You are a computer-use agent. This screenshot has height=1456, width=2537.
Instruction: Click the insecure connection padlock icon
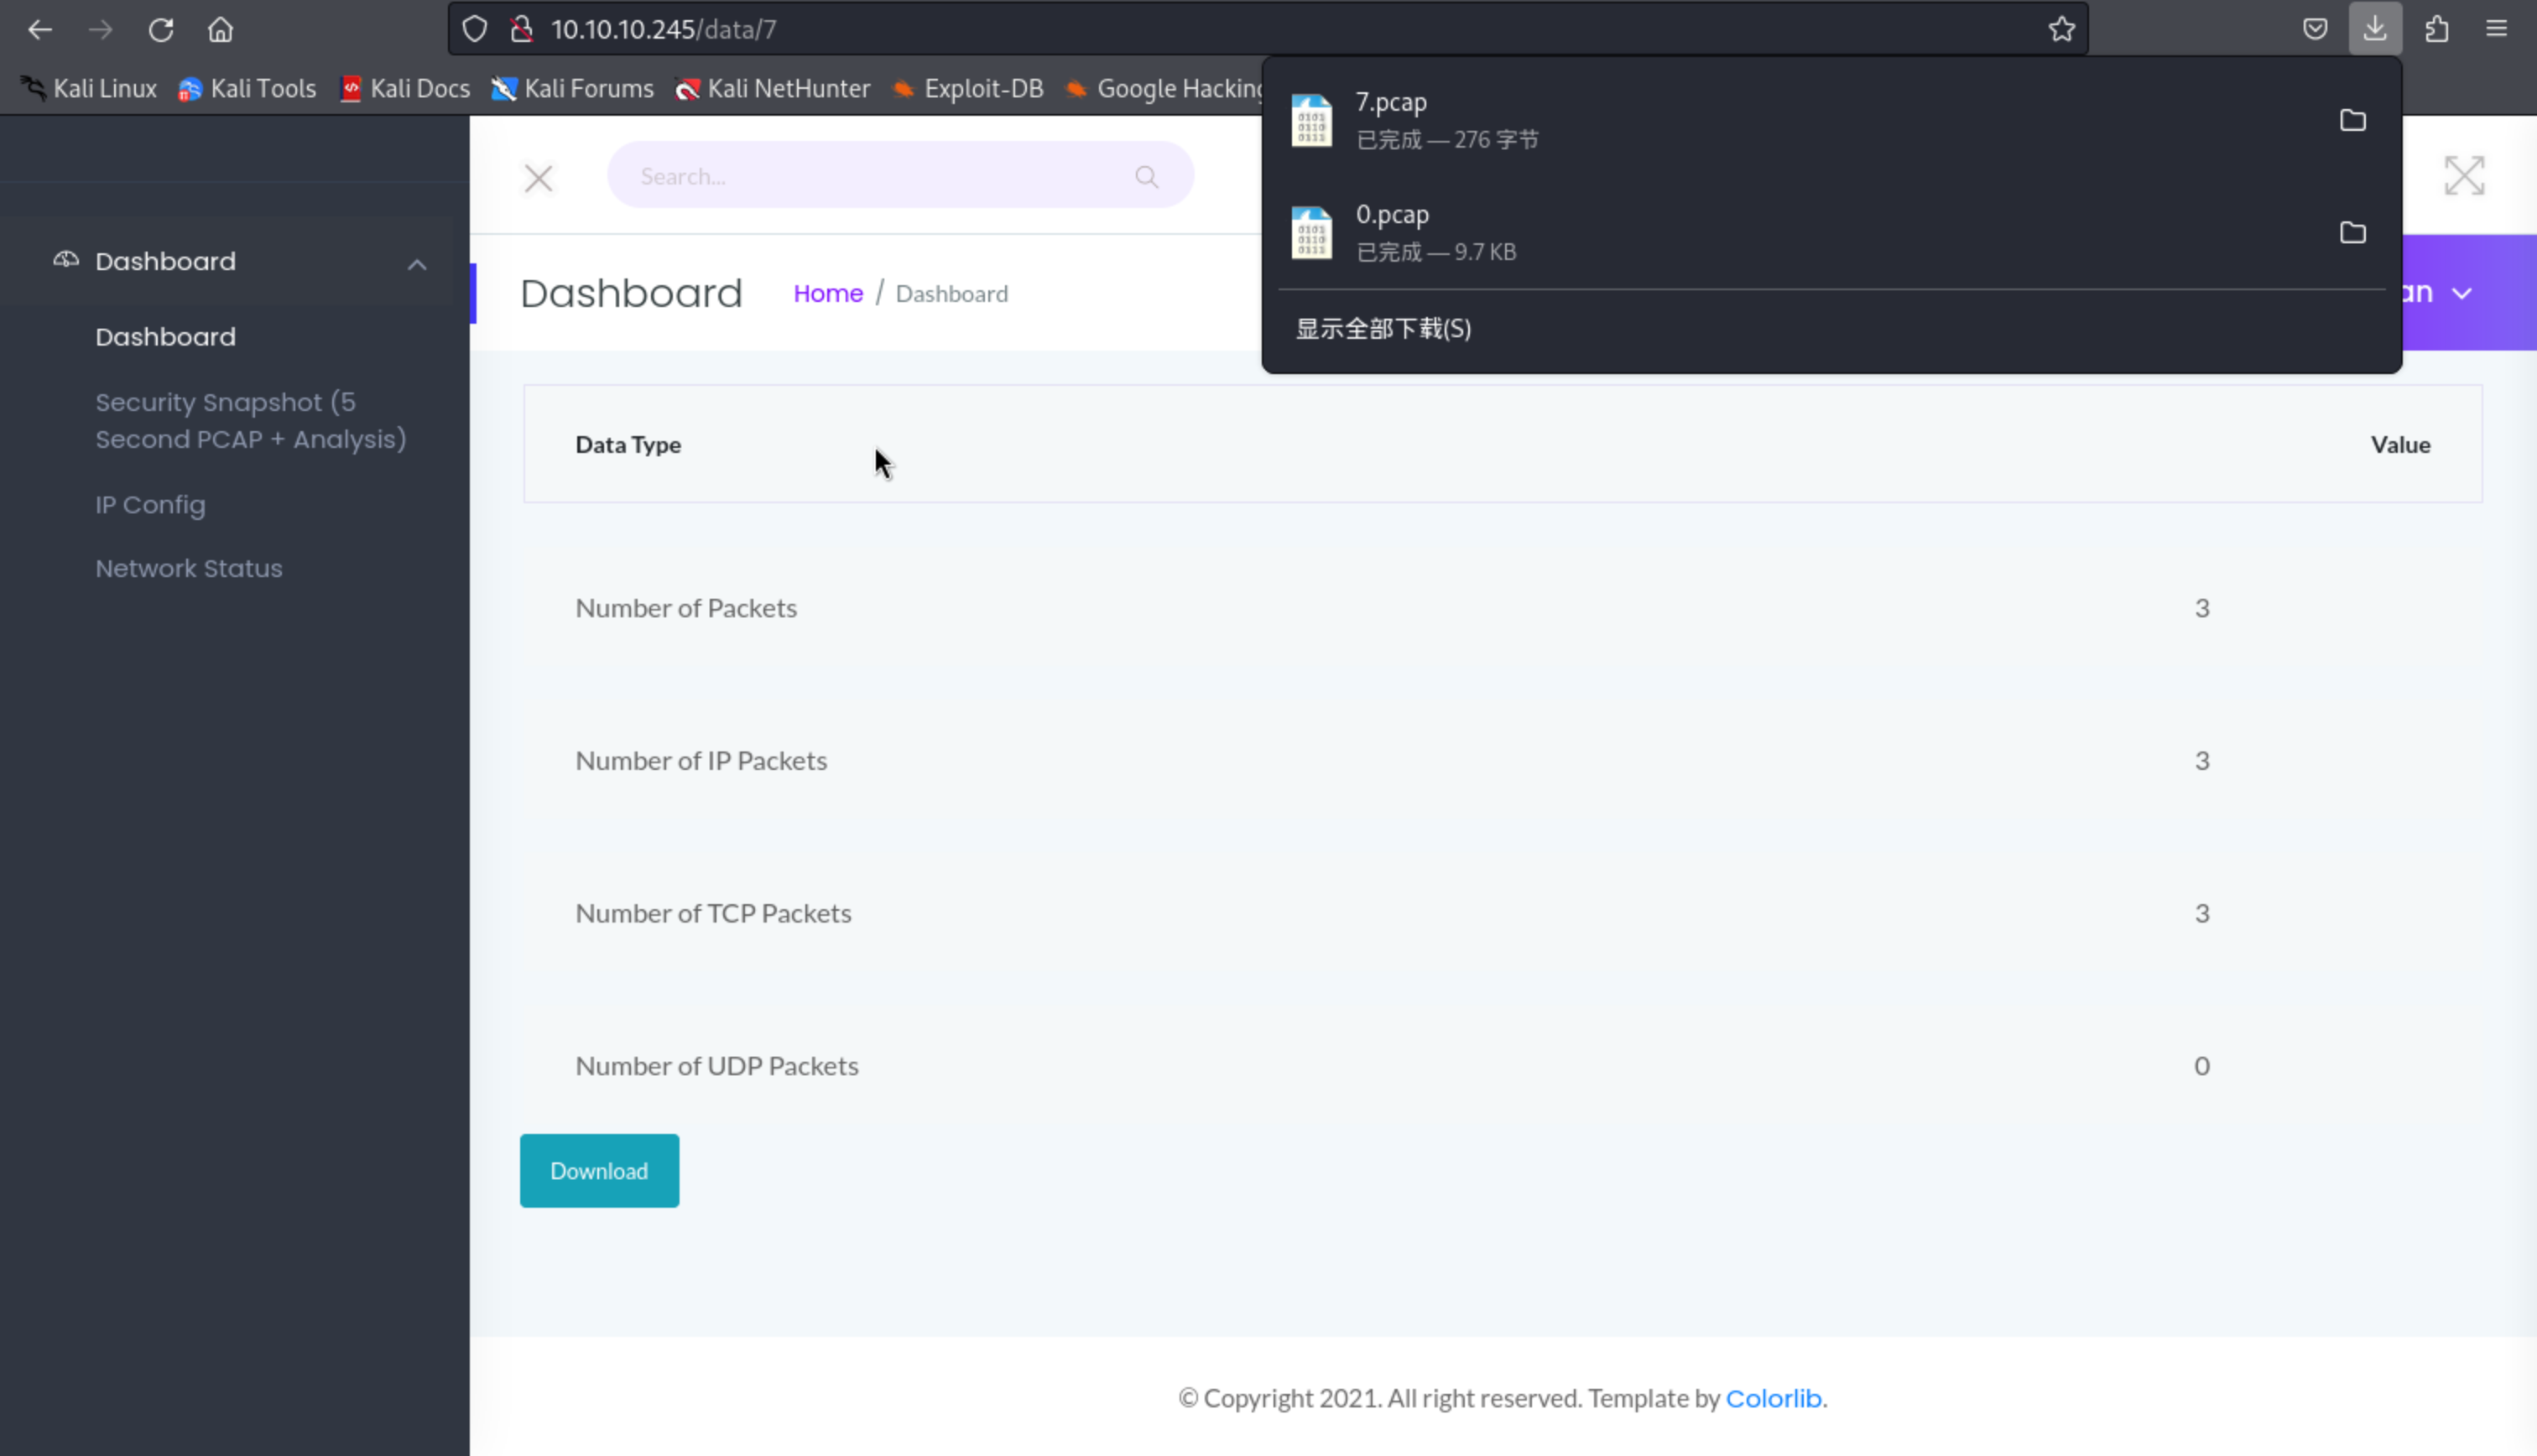522,30
